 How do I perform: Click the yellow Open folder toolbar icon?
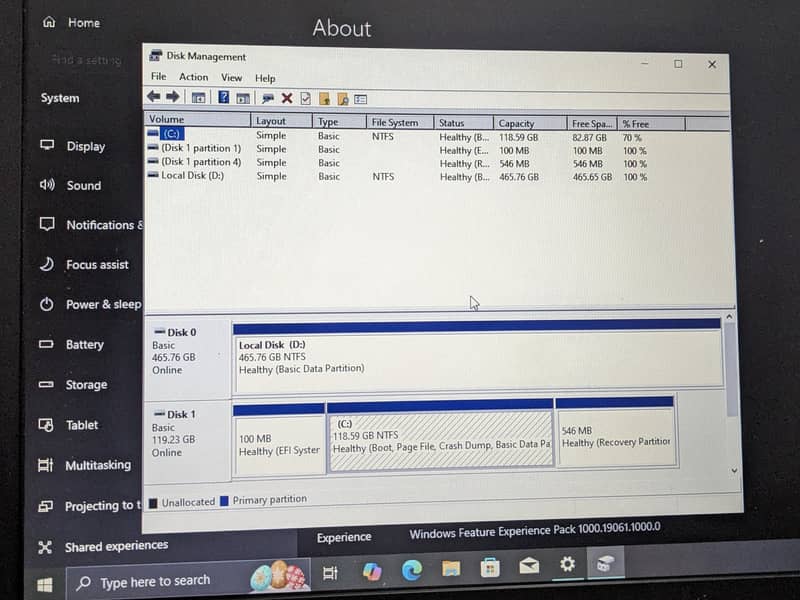[324, 99]
